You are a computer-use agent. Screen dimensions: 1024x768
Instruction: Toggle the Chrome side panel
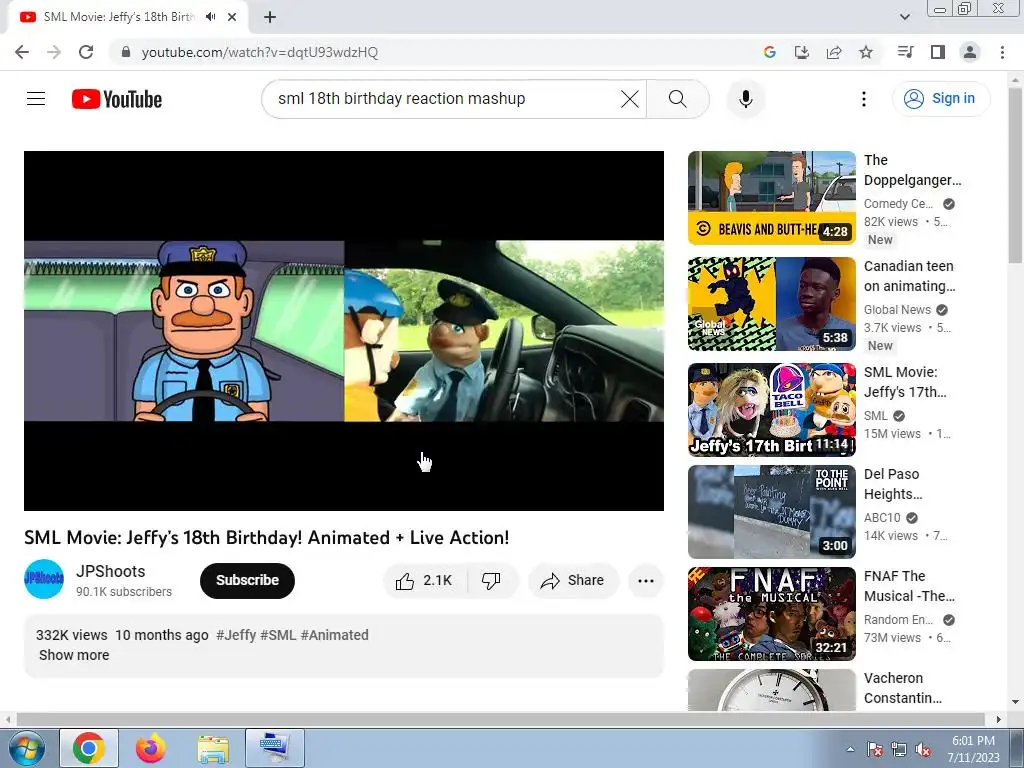pos(938,52)
